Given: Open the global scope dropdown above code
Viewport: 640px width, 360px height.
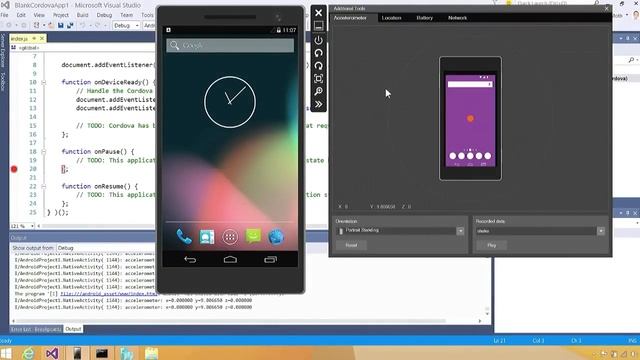Looking at the screenshot, I should click(x=82, y=48).
